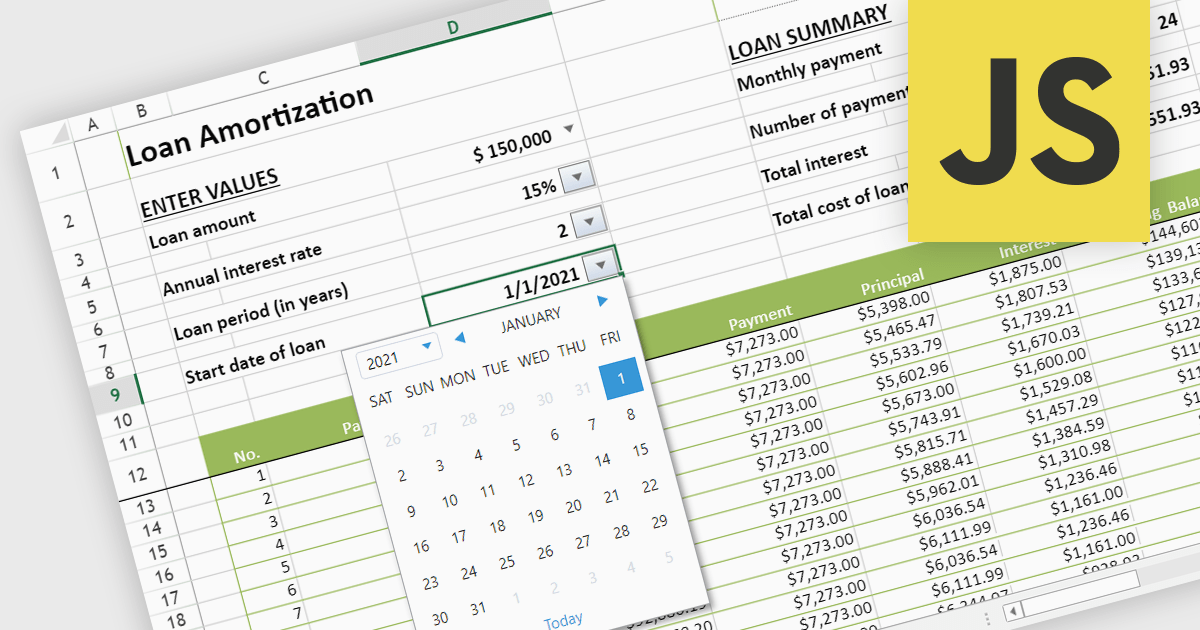1200x630 pixels.
Task: Open the start date picker dropdown
Action: (x=600, y=265)
